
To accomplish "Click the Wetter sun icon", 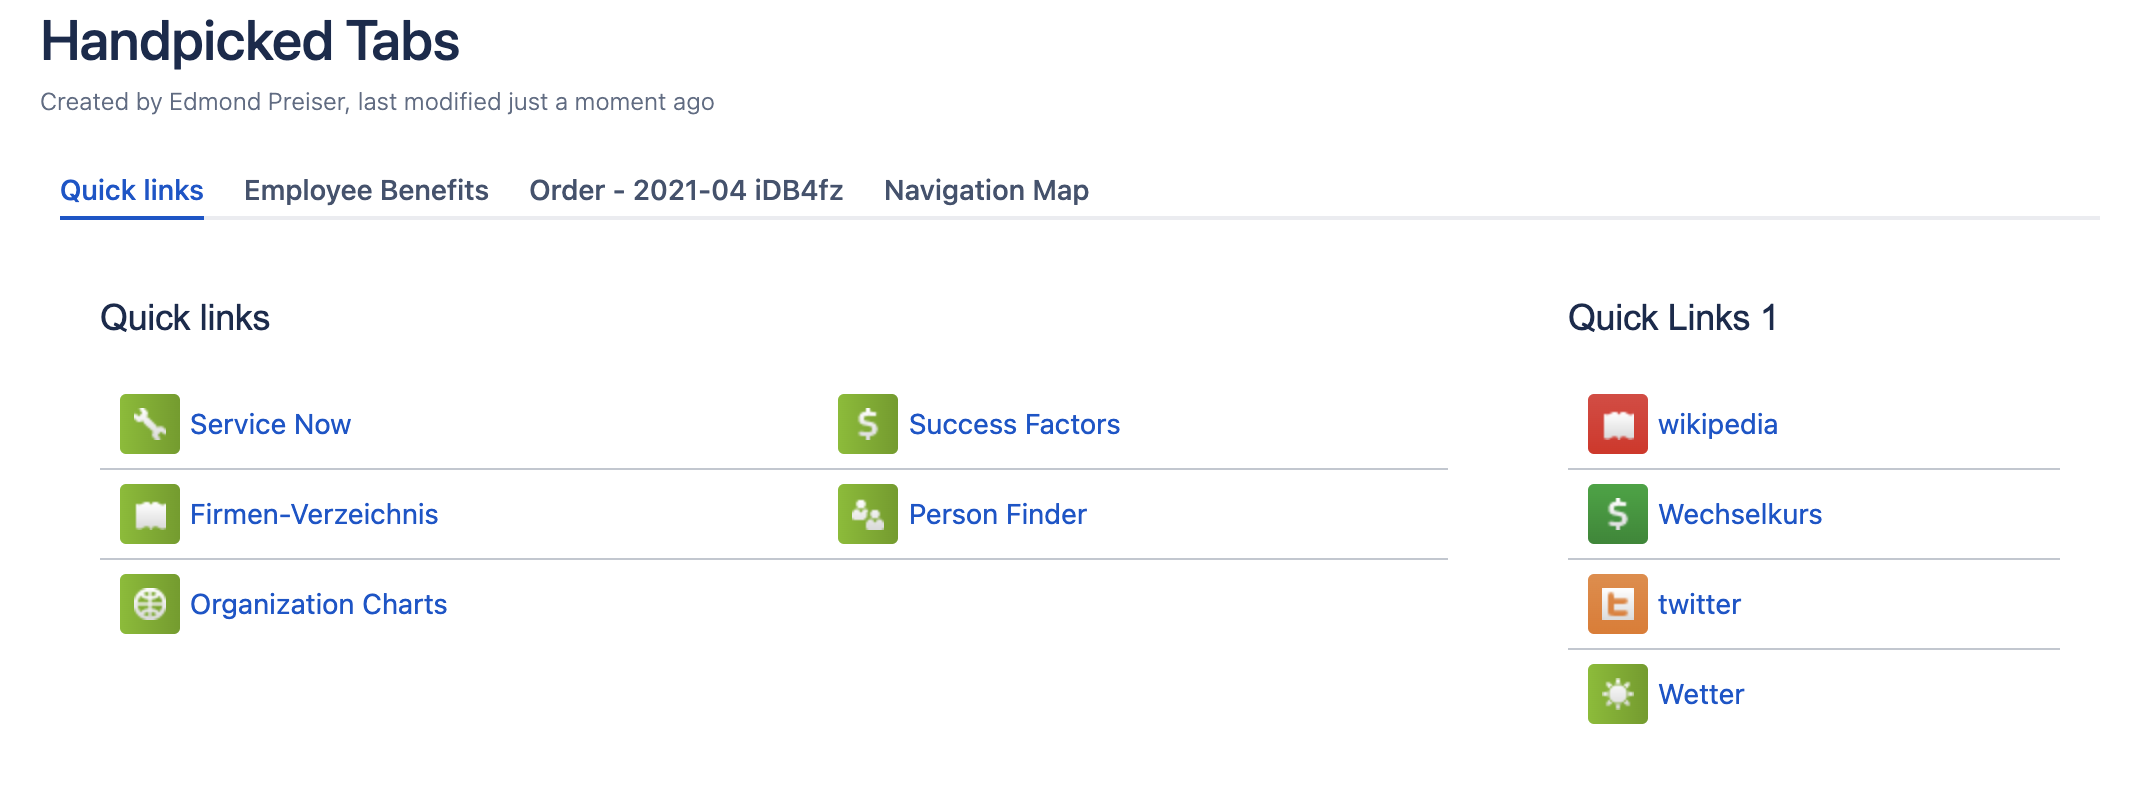I will coord(1618,694).
